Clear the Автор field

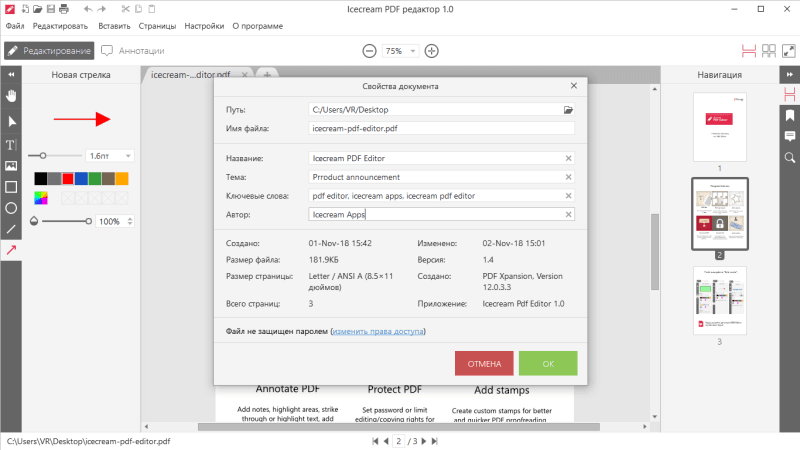coord(568,215)
